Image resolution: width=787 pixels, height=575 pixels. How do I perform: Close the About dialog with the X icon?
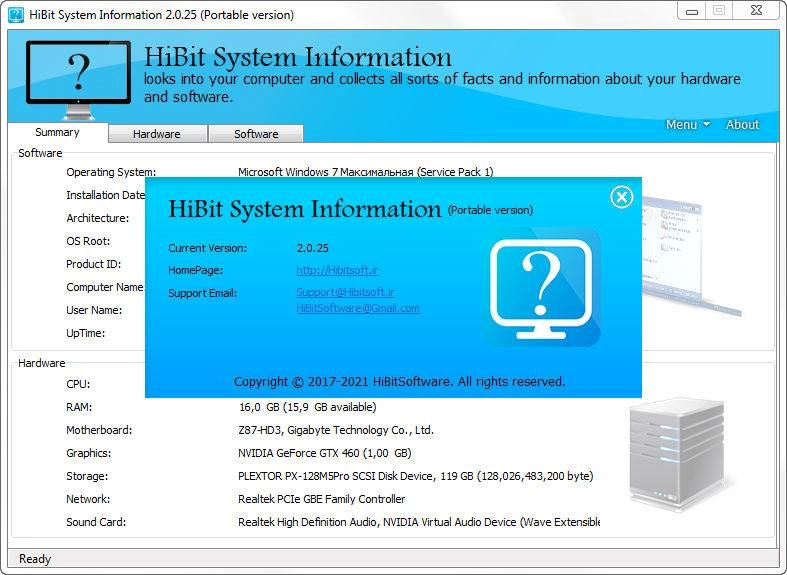point(621,197)
